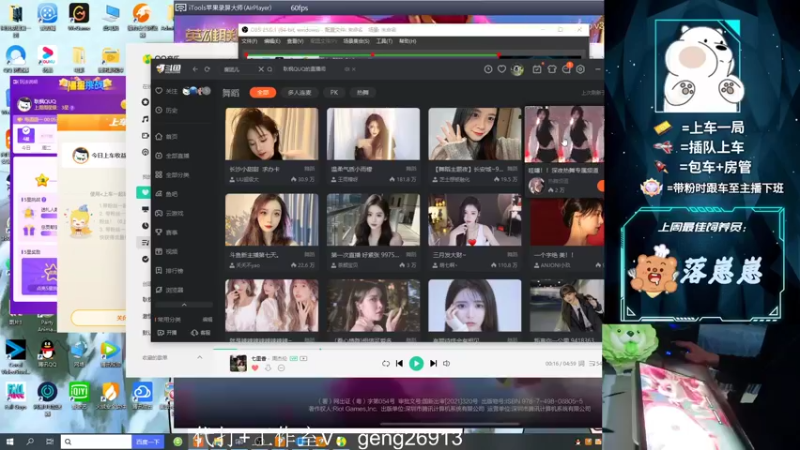Toggle the red heart like on current song
Viewport: 800px width, 450px height.
pyautogui.click(x=255, y=368)
